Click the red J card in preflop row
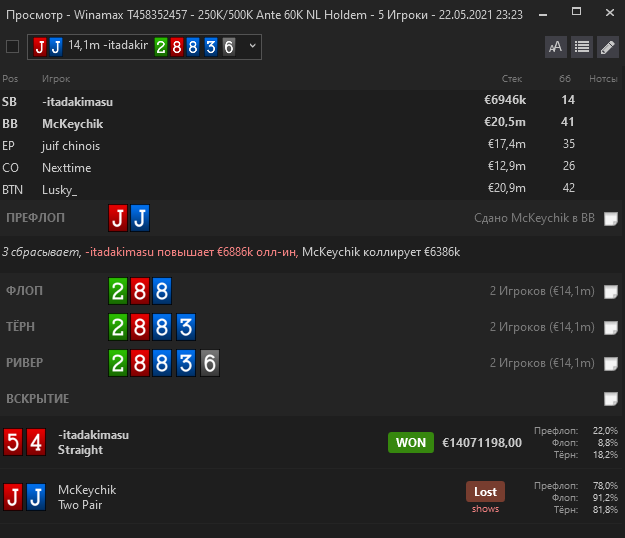The width and height of the screenshot is (625, 538). click(118, 218)
